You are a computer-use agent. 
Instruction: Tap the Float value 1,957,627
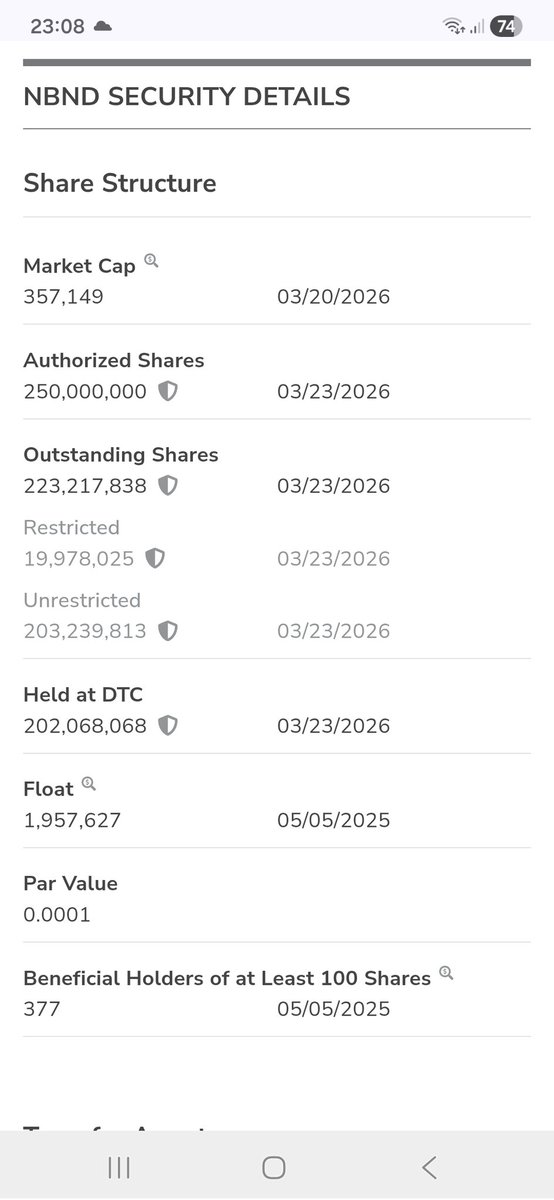(x=72, y=821)
